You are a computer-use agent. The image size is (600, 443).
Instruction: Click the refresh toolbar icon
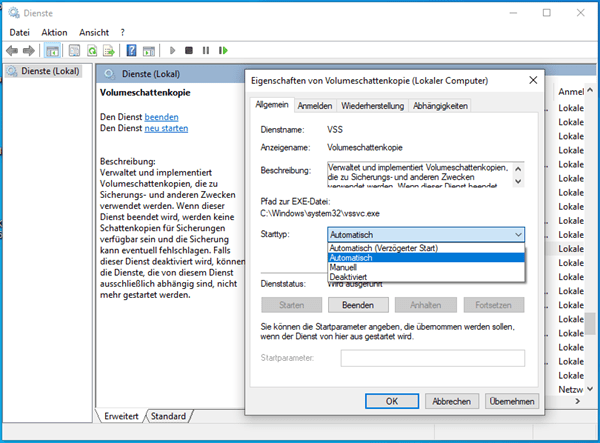[92, 50]
